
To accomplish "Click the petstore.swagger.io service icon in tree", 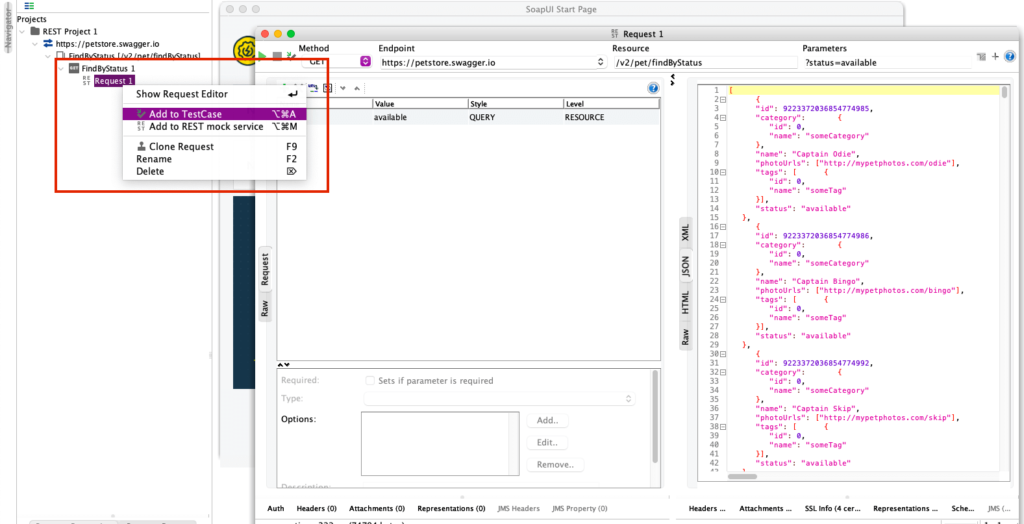I will (x=48, y=44).
